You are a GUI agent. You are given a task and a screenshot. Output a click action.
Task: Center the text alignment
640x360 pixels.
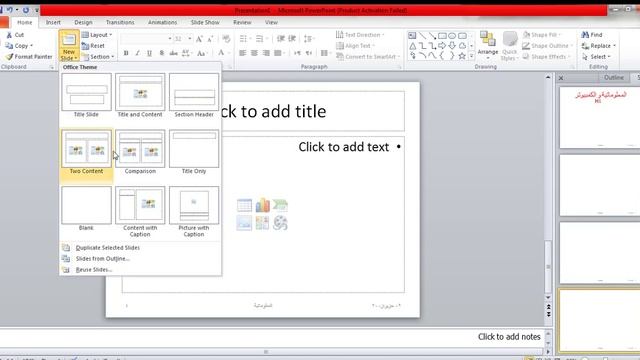click(x=254, y=53)
